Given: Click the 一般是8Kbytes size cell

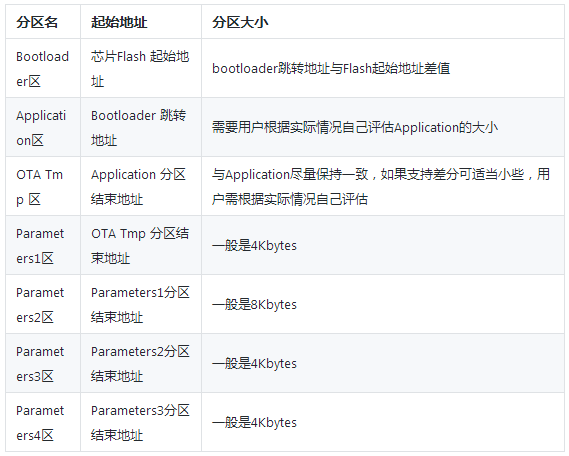Looking at the screenshot, I should click(383, 304).
